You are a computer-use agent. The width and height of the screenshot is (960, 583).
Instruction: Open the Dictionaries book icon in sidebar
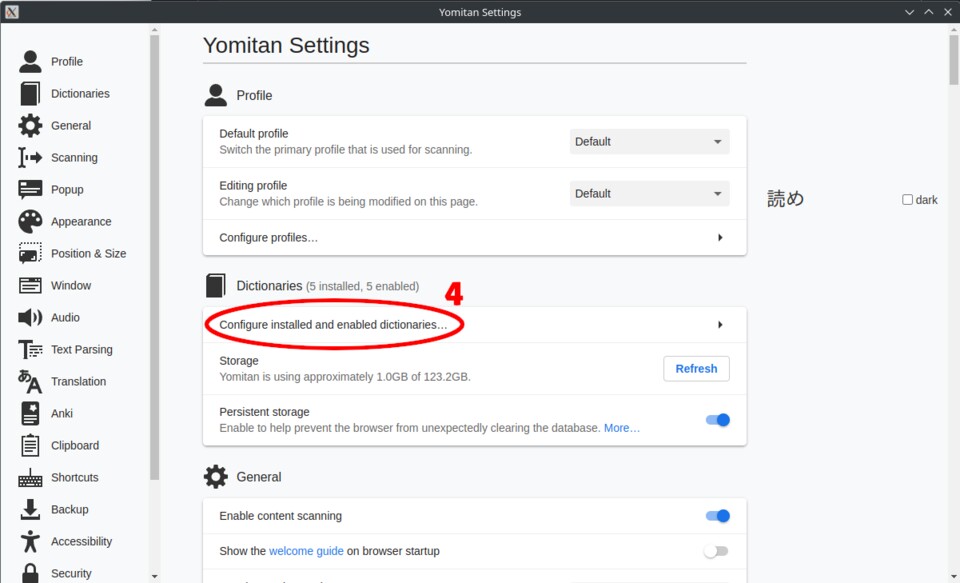31,94
